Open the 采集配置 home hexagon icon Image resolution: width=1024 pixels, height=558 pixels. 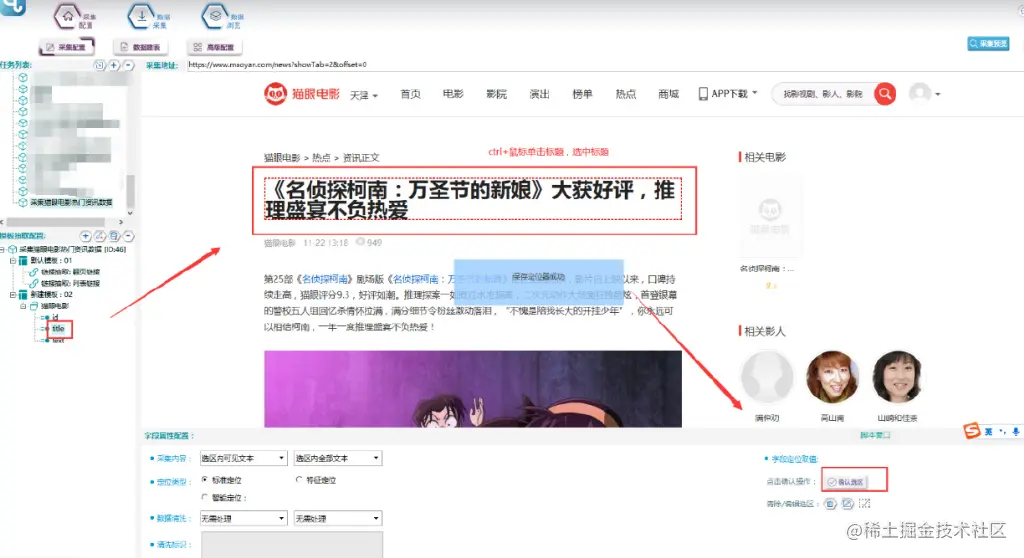coord(68,16)
